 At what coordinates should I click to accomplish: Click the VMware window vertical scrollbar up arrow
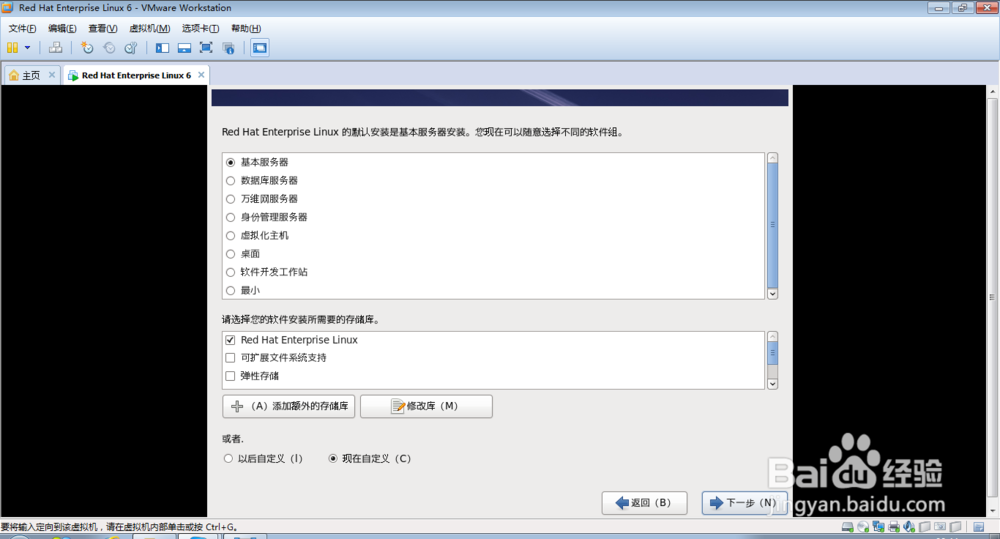tap(992, 92)
